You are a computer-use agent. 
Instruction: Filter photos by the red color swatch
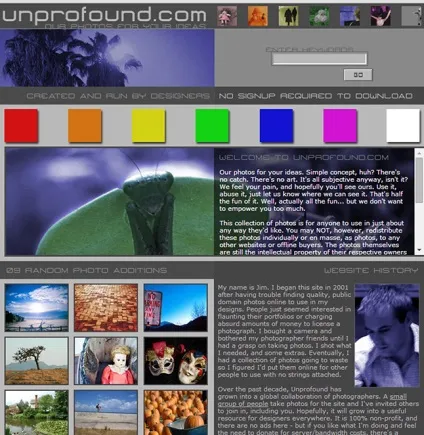coord(21,126)
